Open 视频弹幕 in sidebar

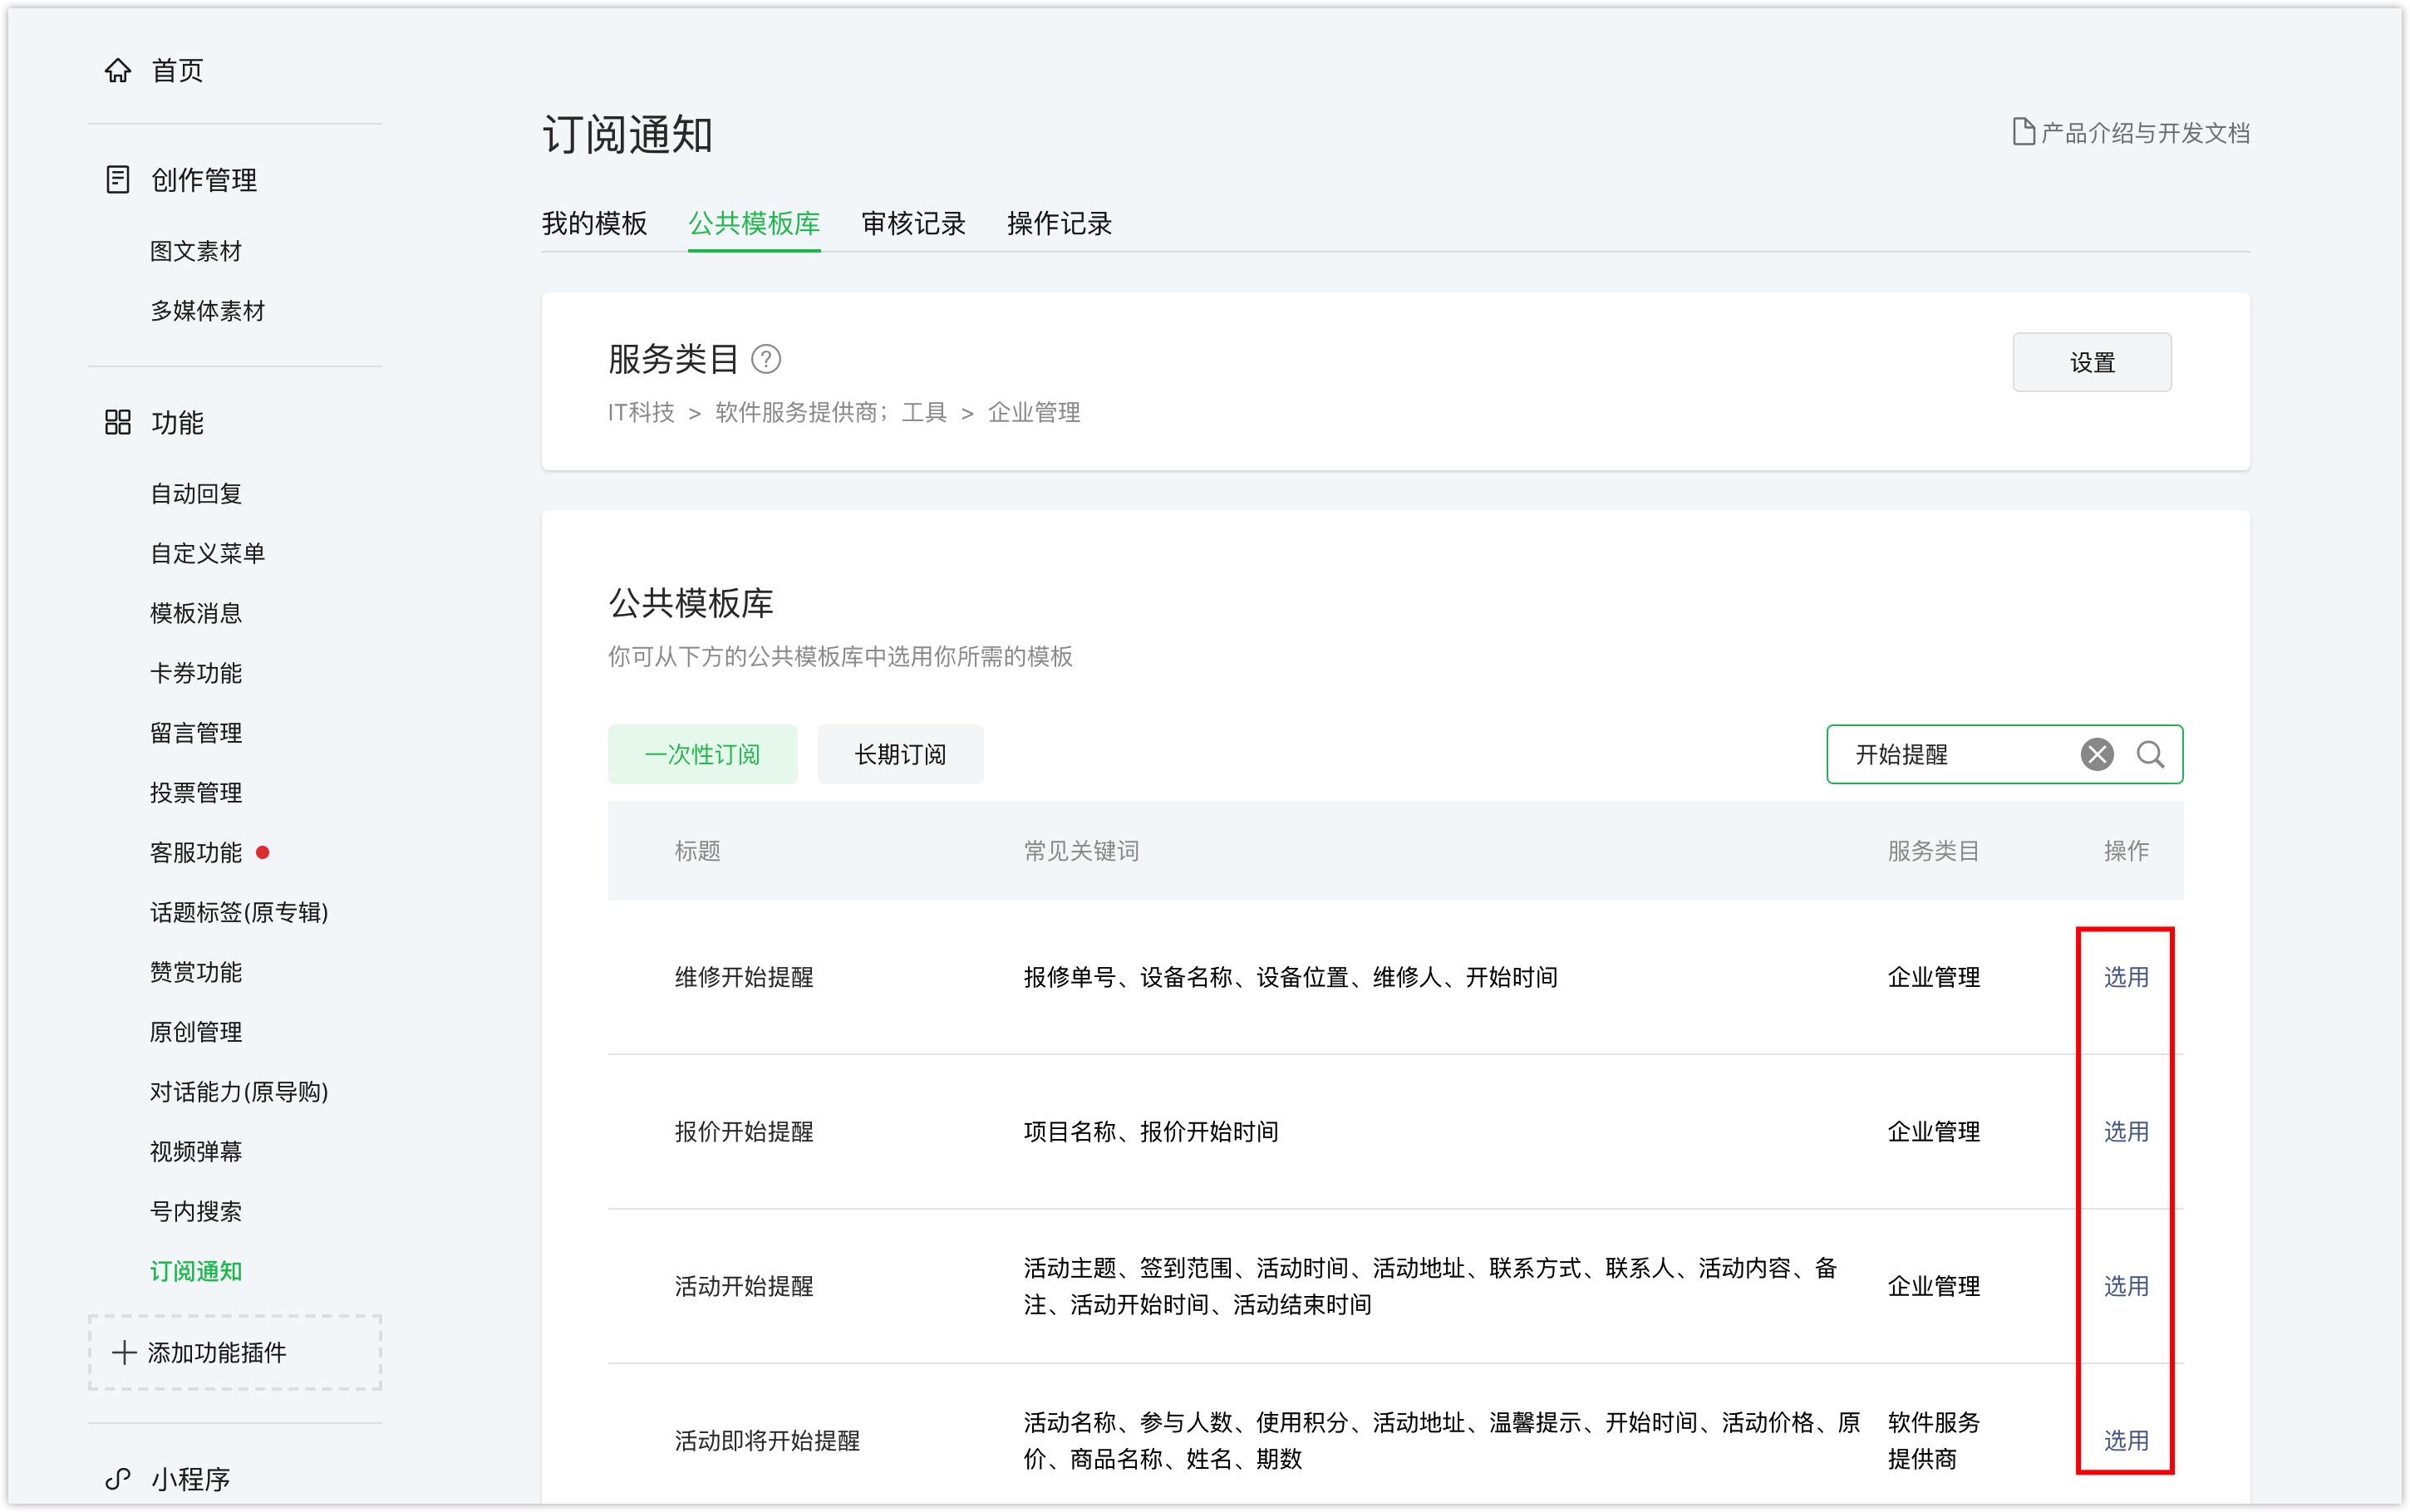click(x=196, y=1151)
